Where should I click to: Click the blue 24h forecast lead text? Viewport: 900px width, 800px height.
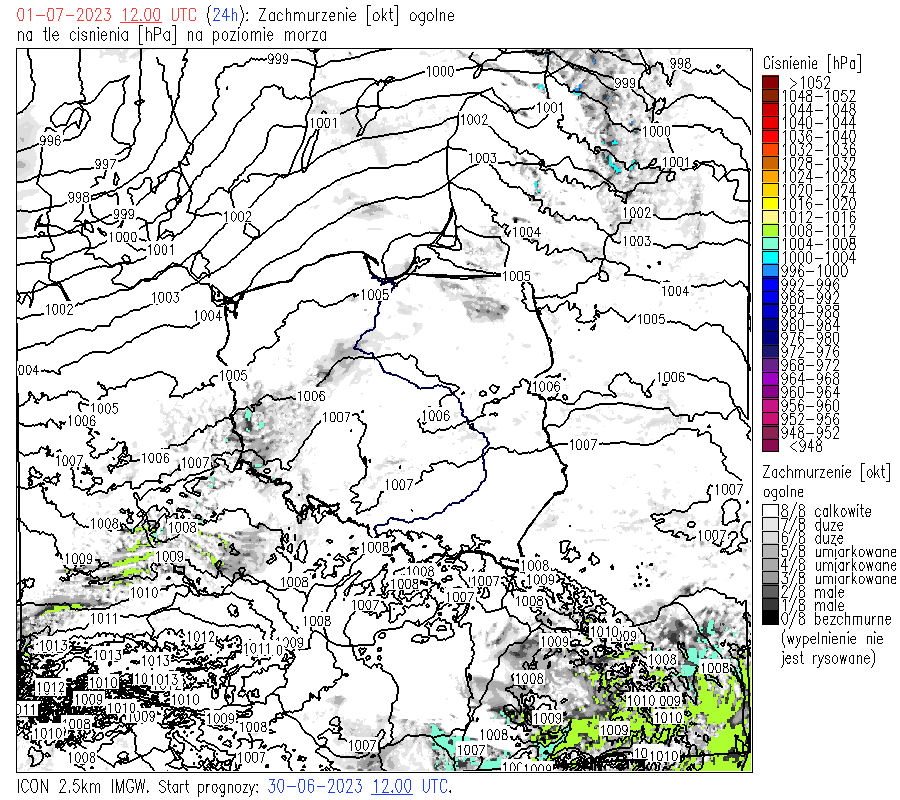pos(224,15)
